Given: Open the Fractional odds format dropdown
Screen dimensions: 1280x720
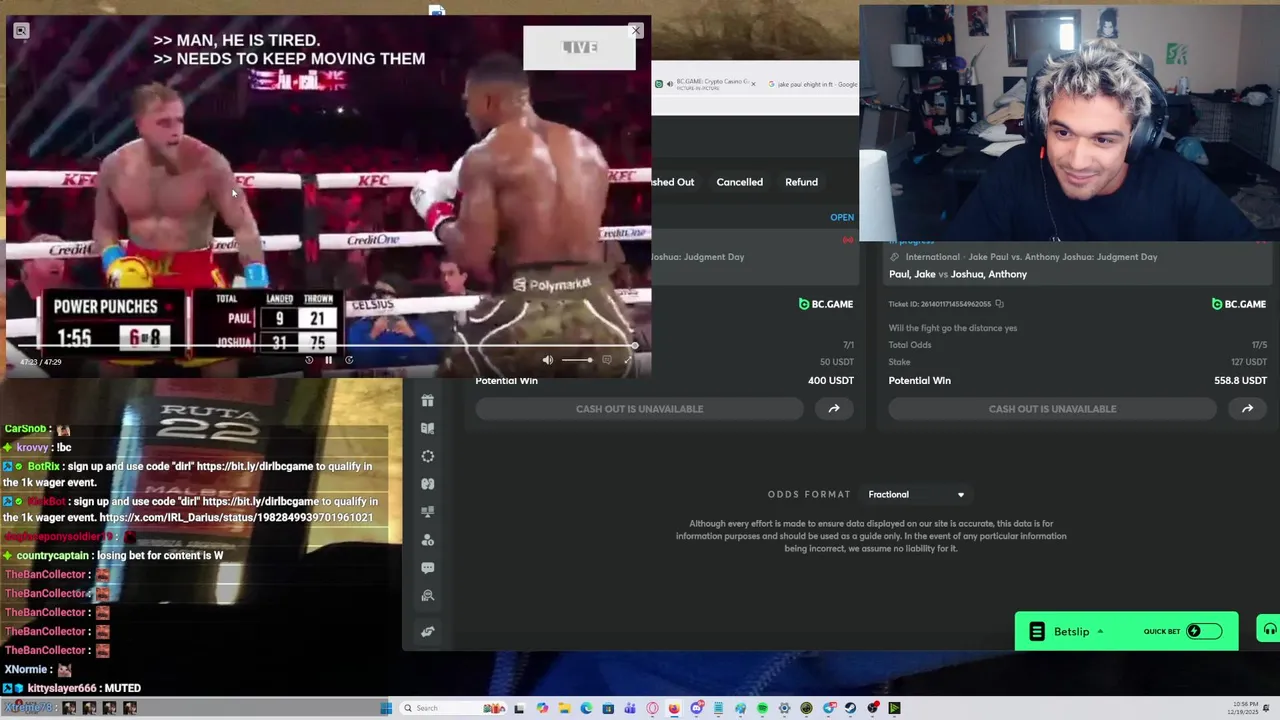Looking at the screenshot, I should (916, 494).
